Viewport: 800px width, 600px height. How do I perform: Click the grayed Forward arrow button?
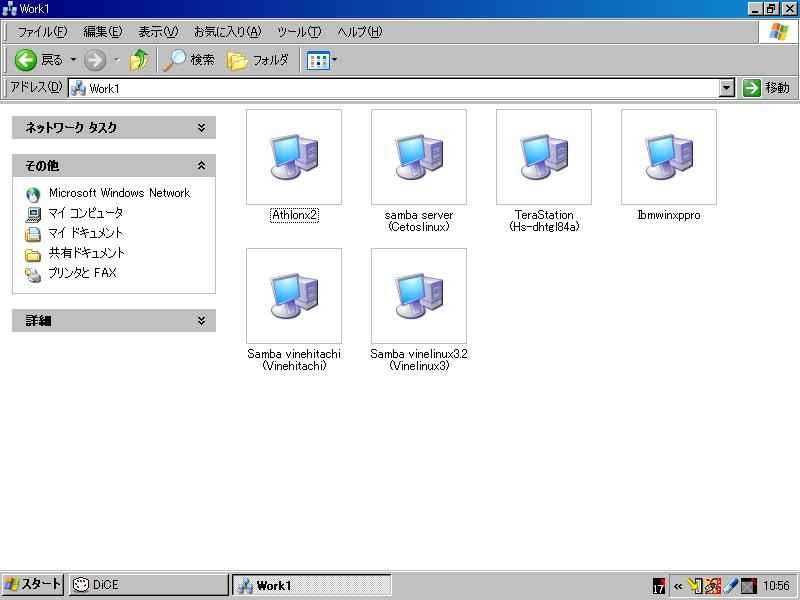coord(95,60)
